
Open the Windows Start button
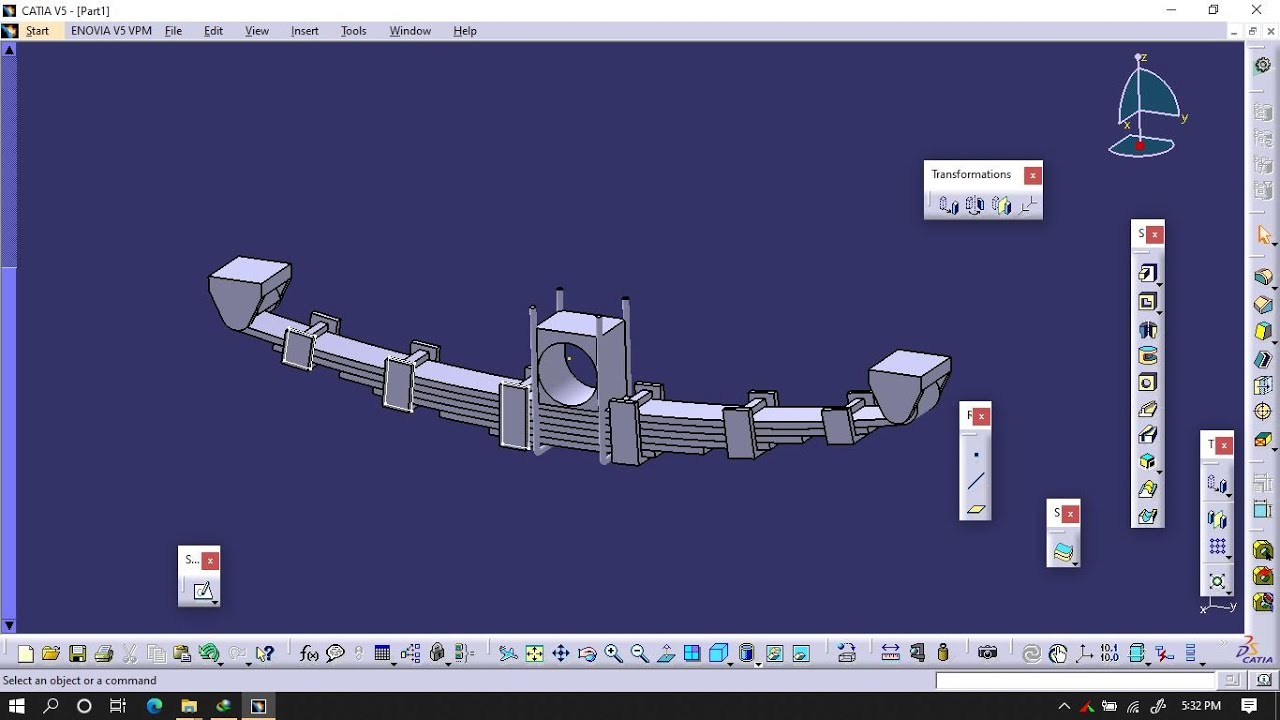(x=17, y=706)
